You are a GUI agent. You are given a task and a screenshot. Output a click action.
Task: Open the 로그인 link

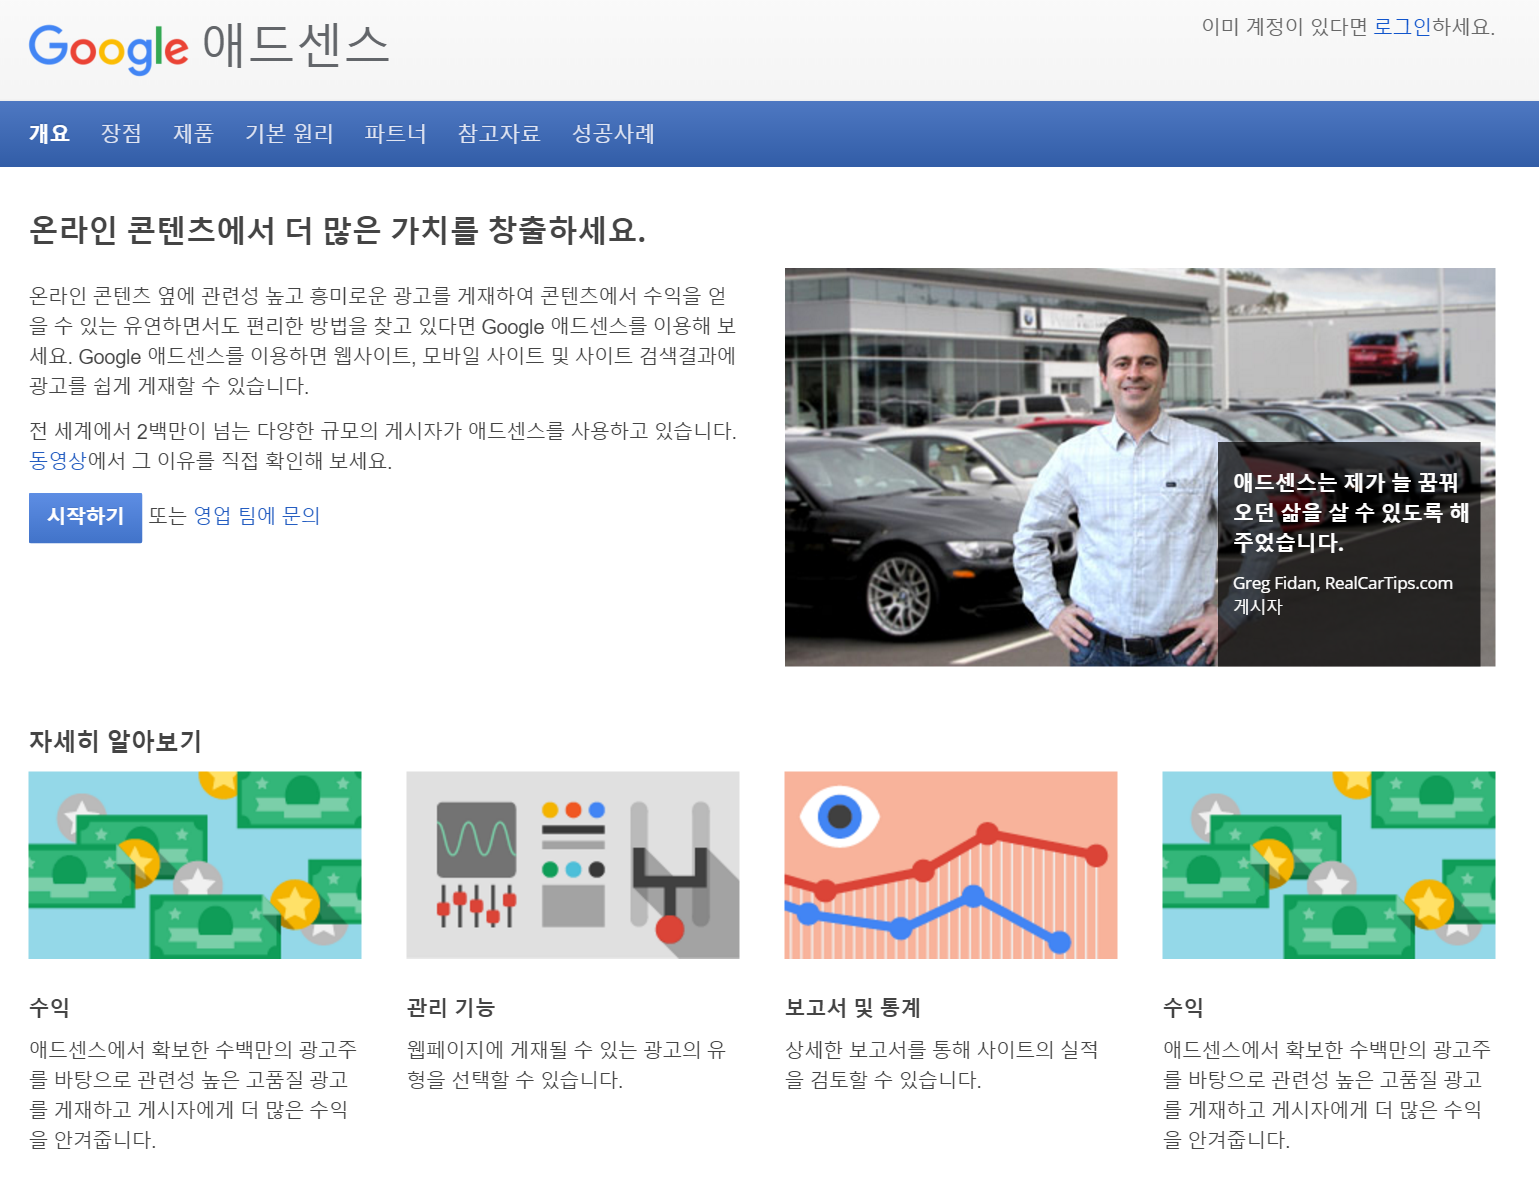pos(1402,27)
